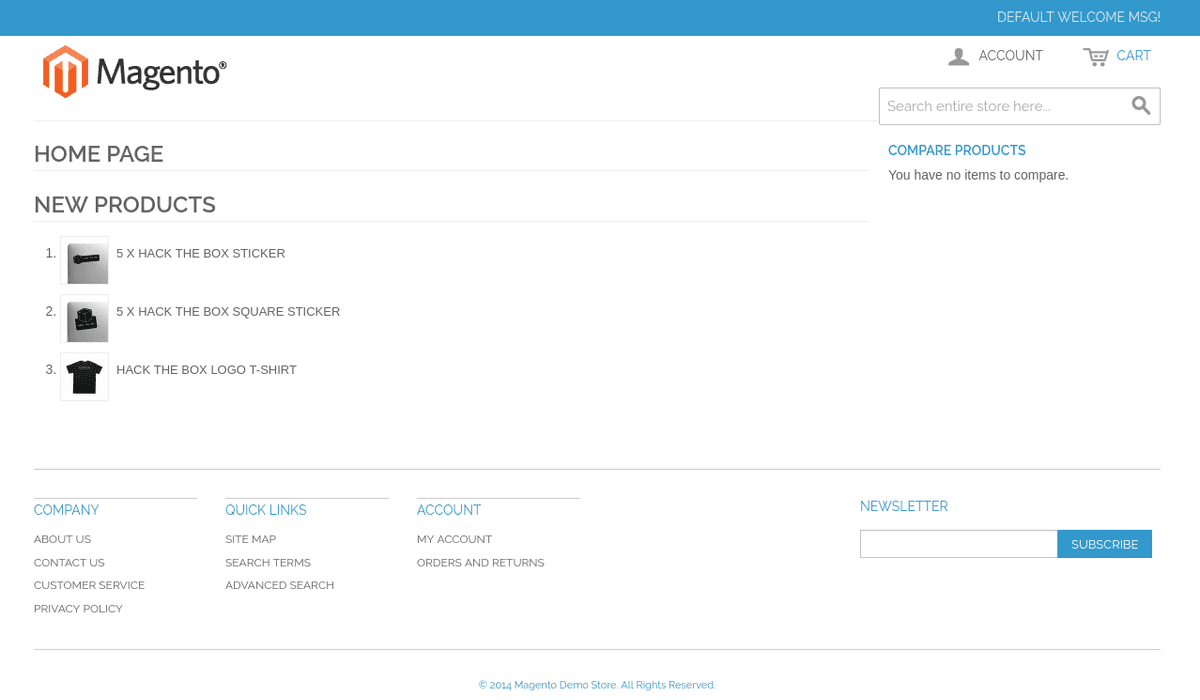Select 5 x Hack The Box Sticker link
This screenshot has height=700, width=1200.
[200, 254]
